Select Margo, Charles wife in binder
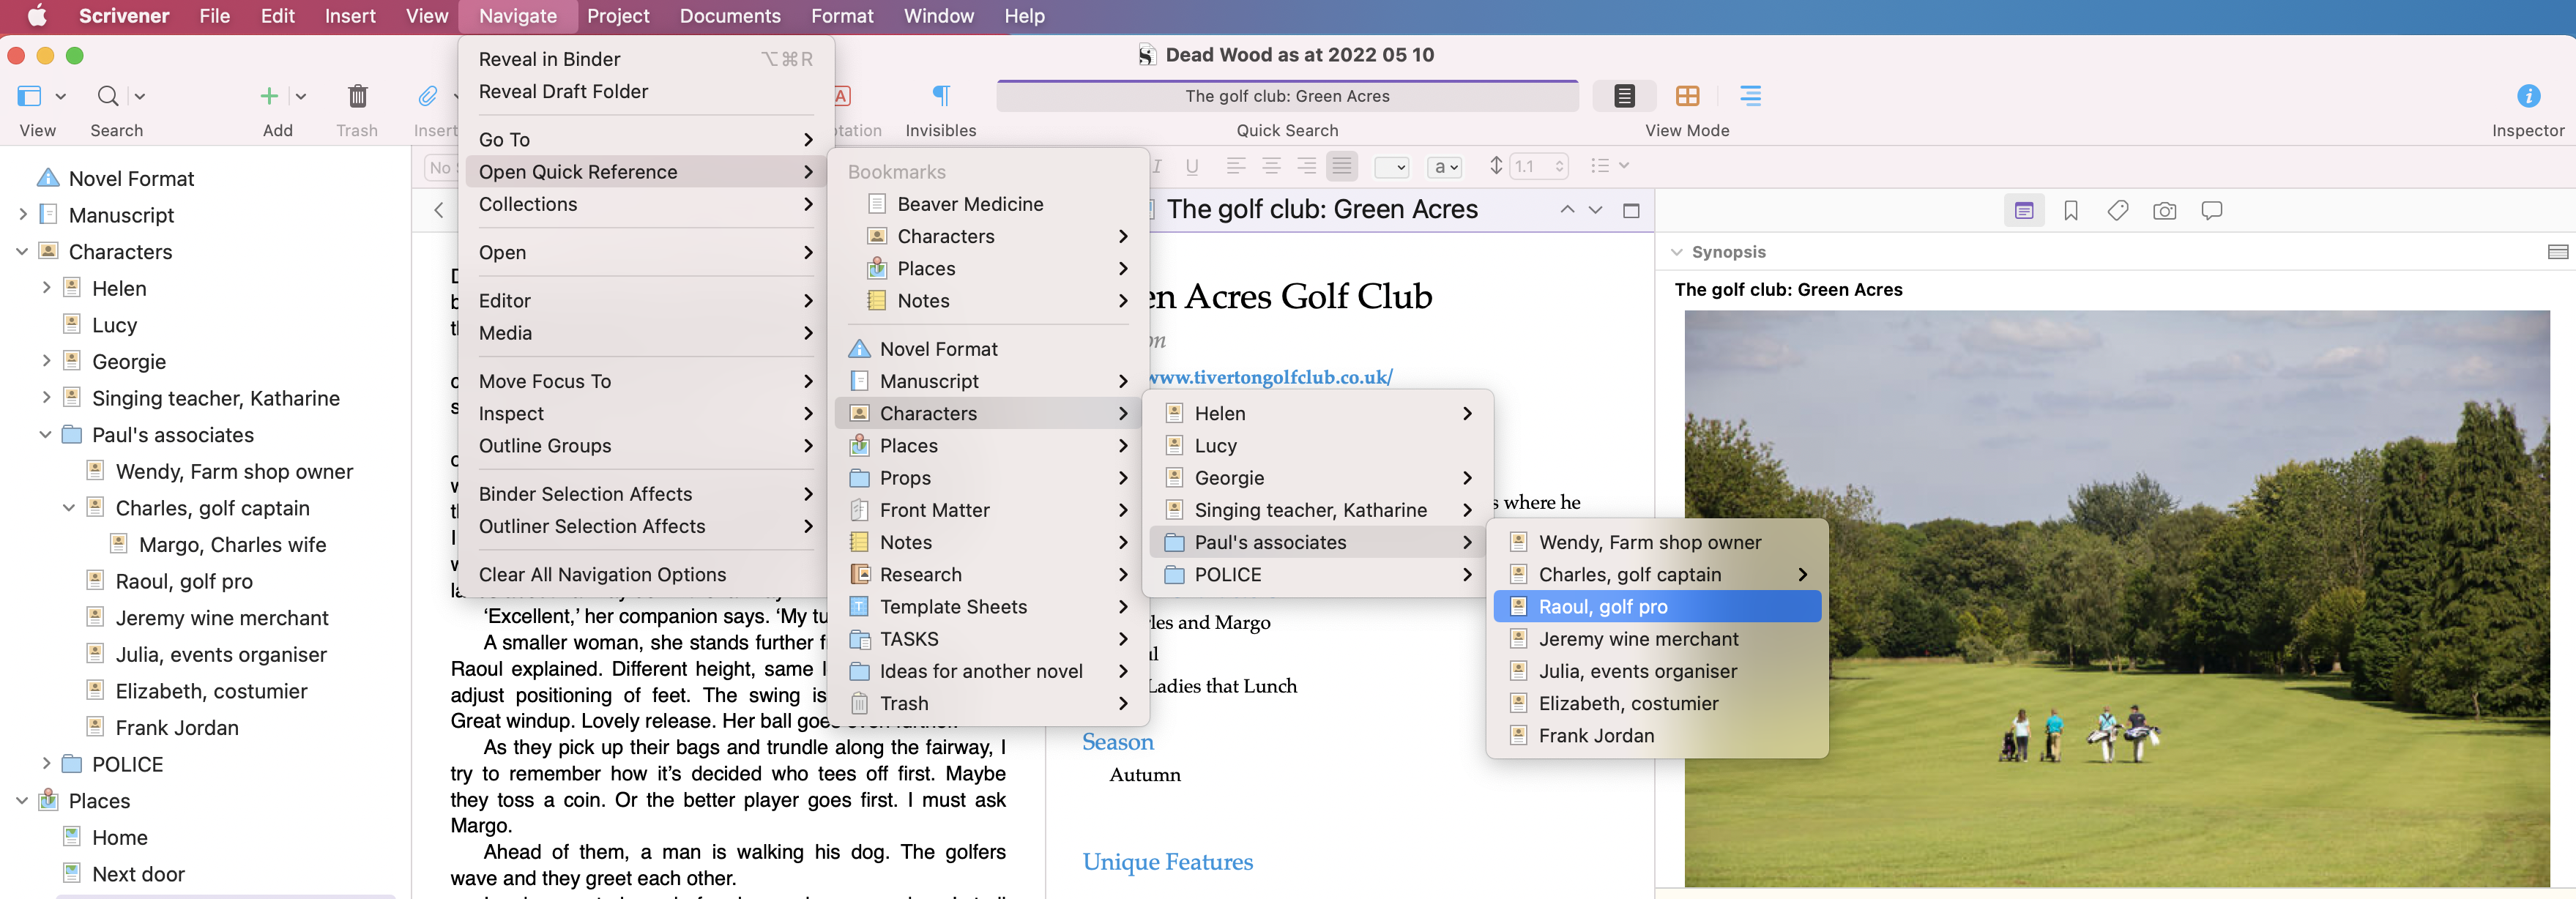This screenshot has height=899, width=2576. (232, 545)
